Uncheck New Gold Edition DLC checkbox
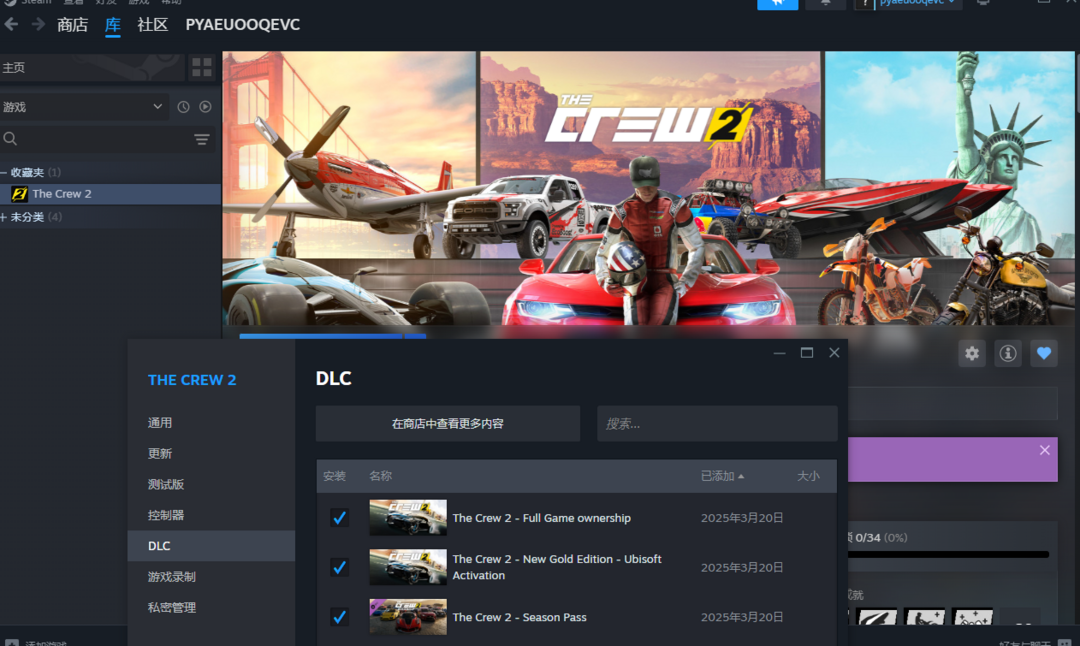 339,567
